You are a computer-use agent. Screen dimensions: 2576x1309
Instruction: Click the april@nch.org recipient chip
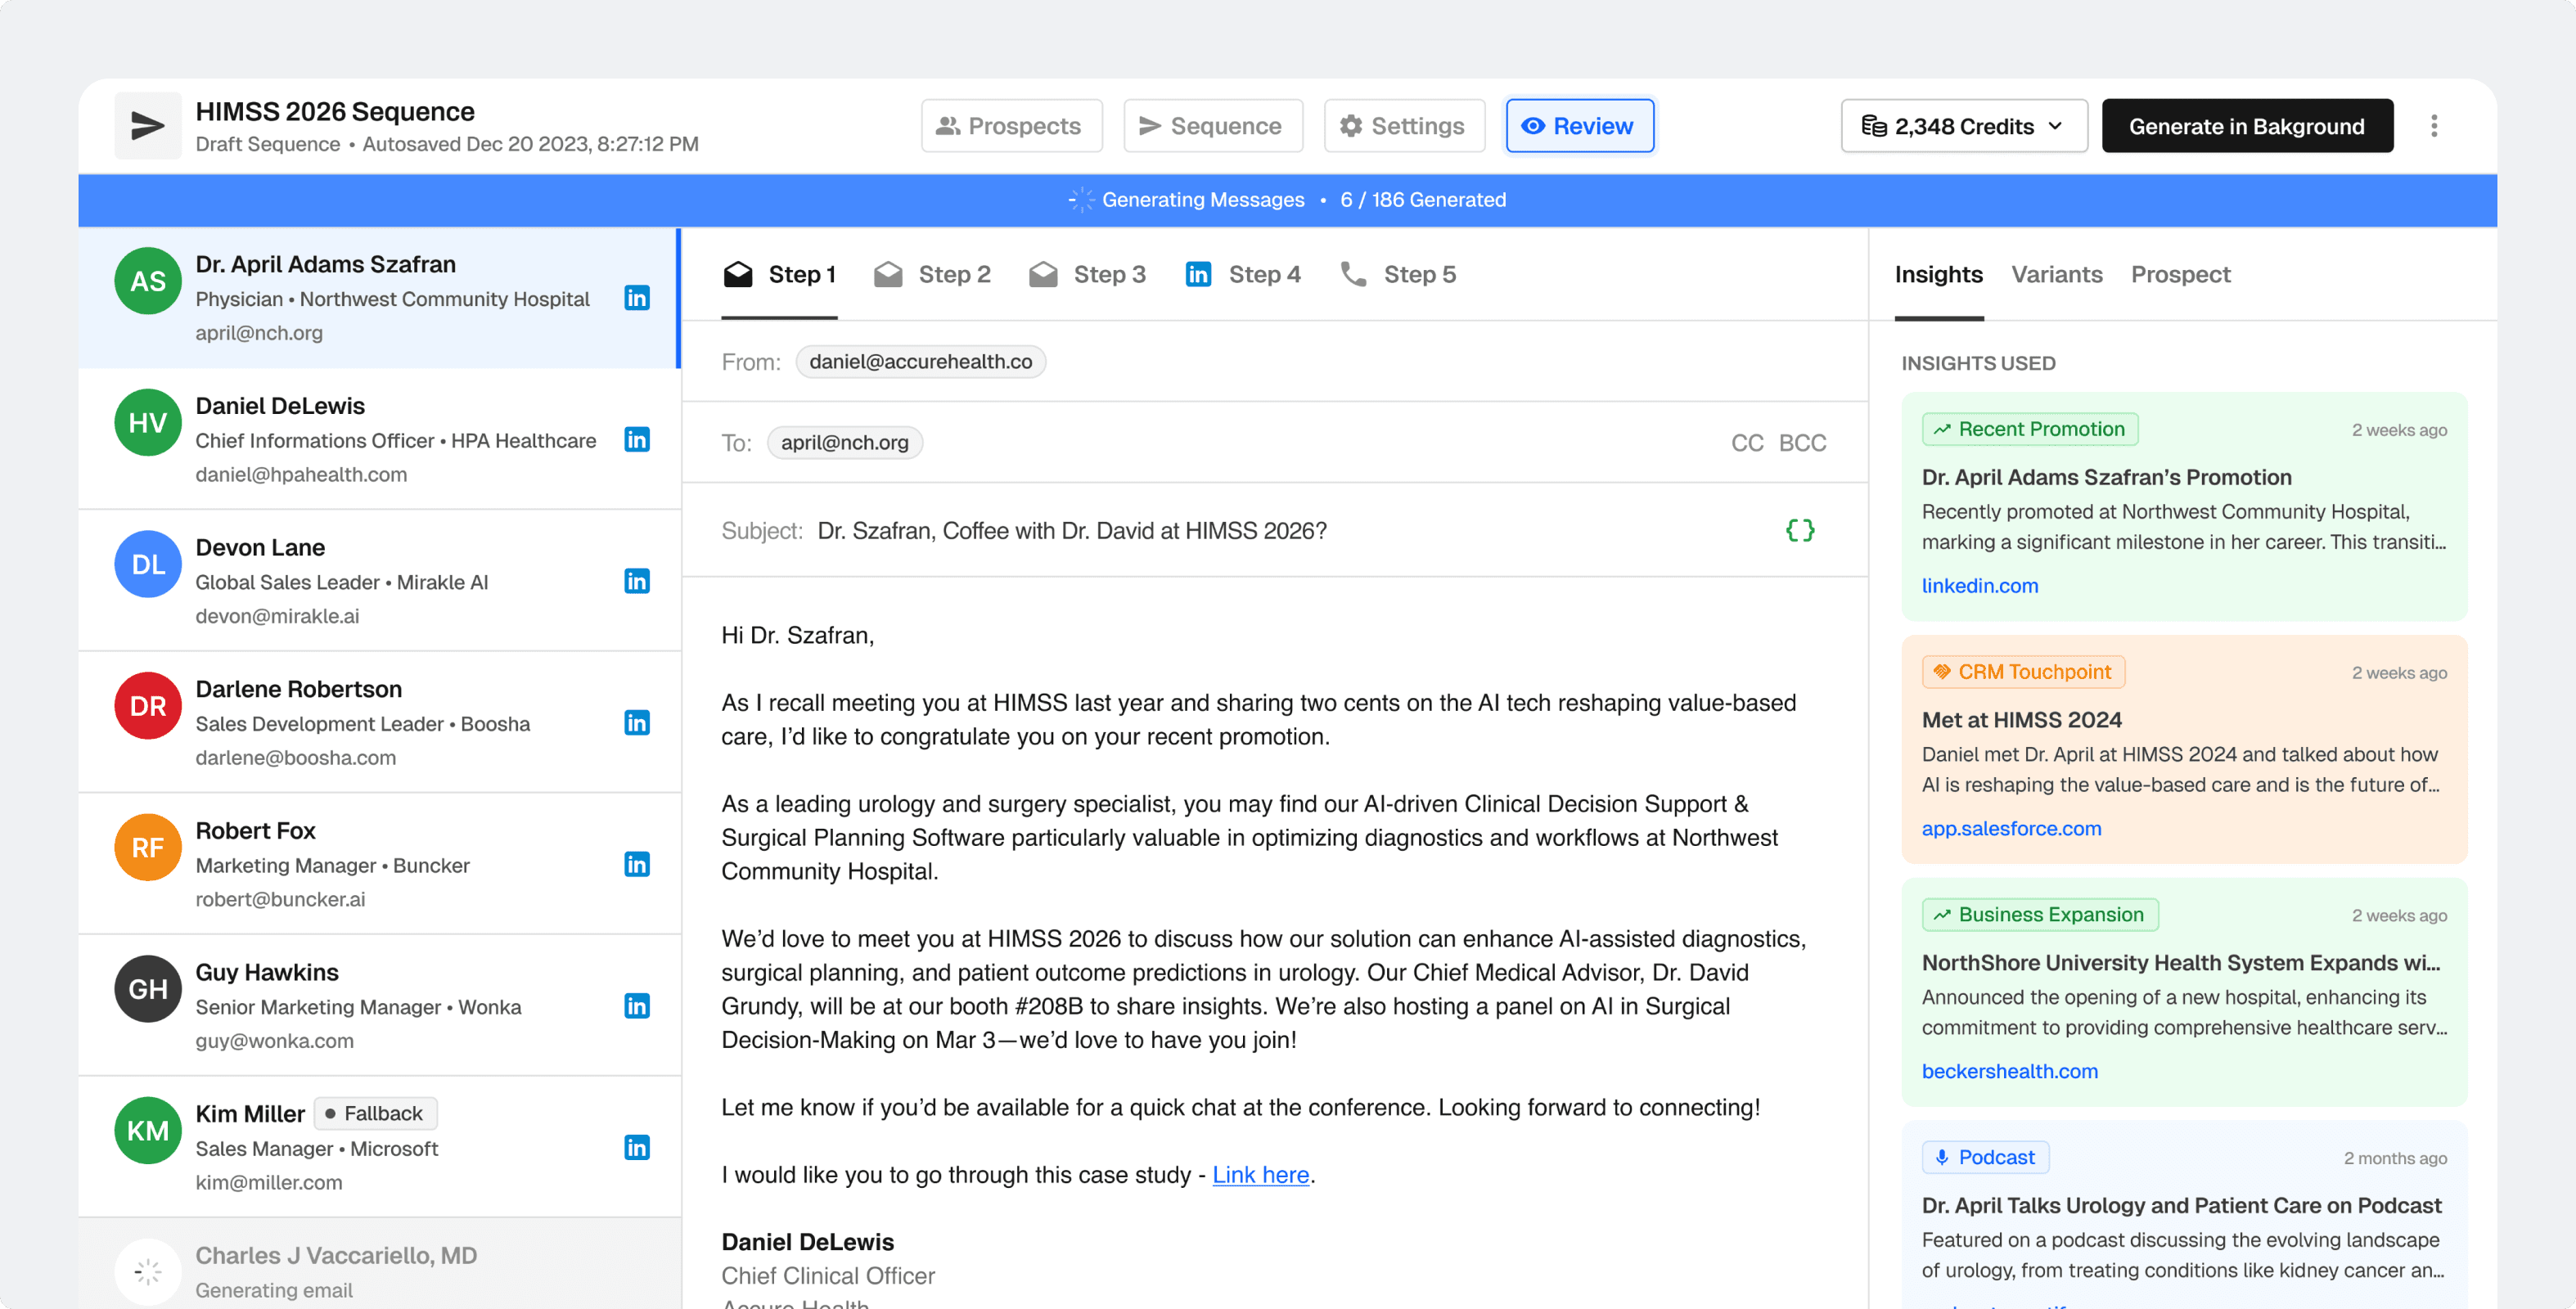coord(844,443)
